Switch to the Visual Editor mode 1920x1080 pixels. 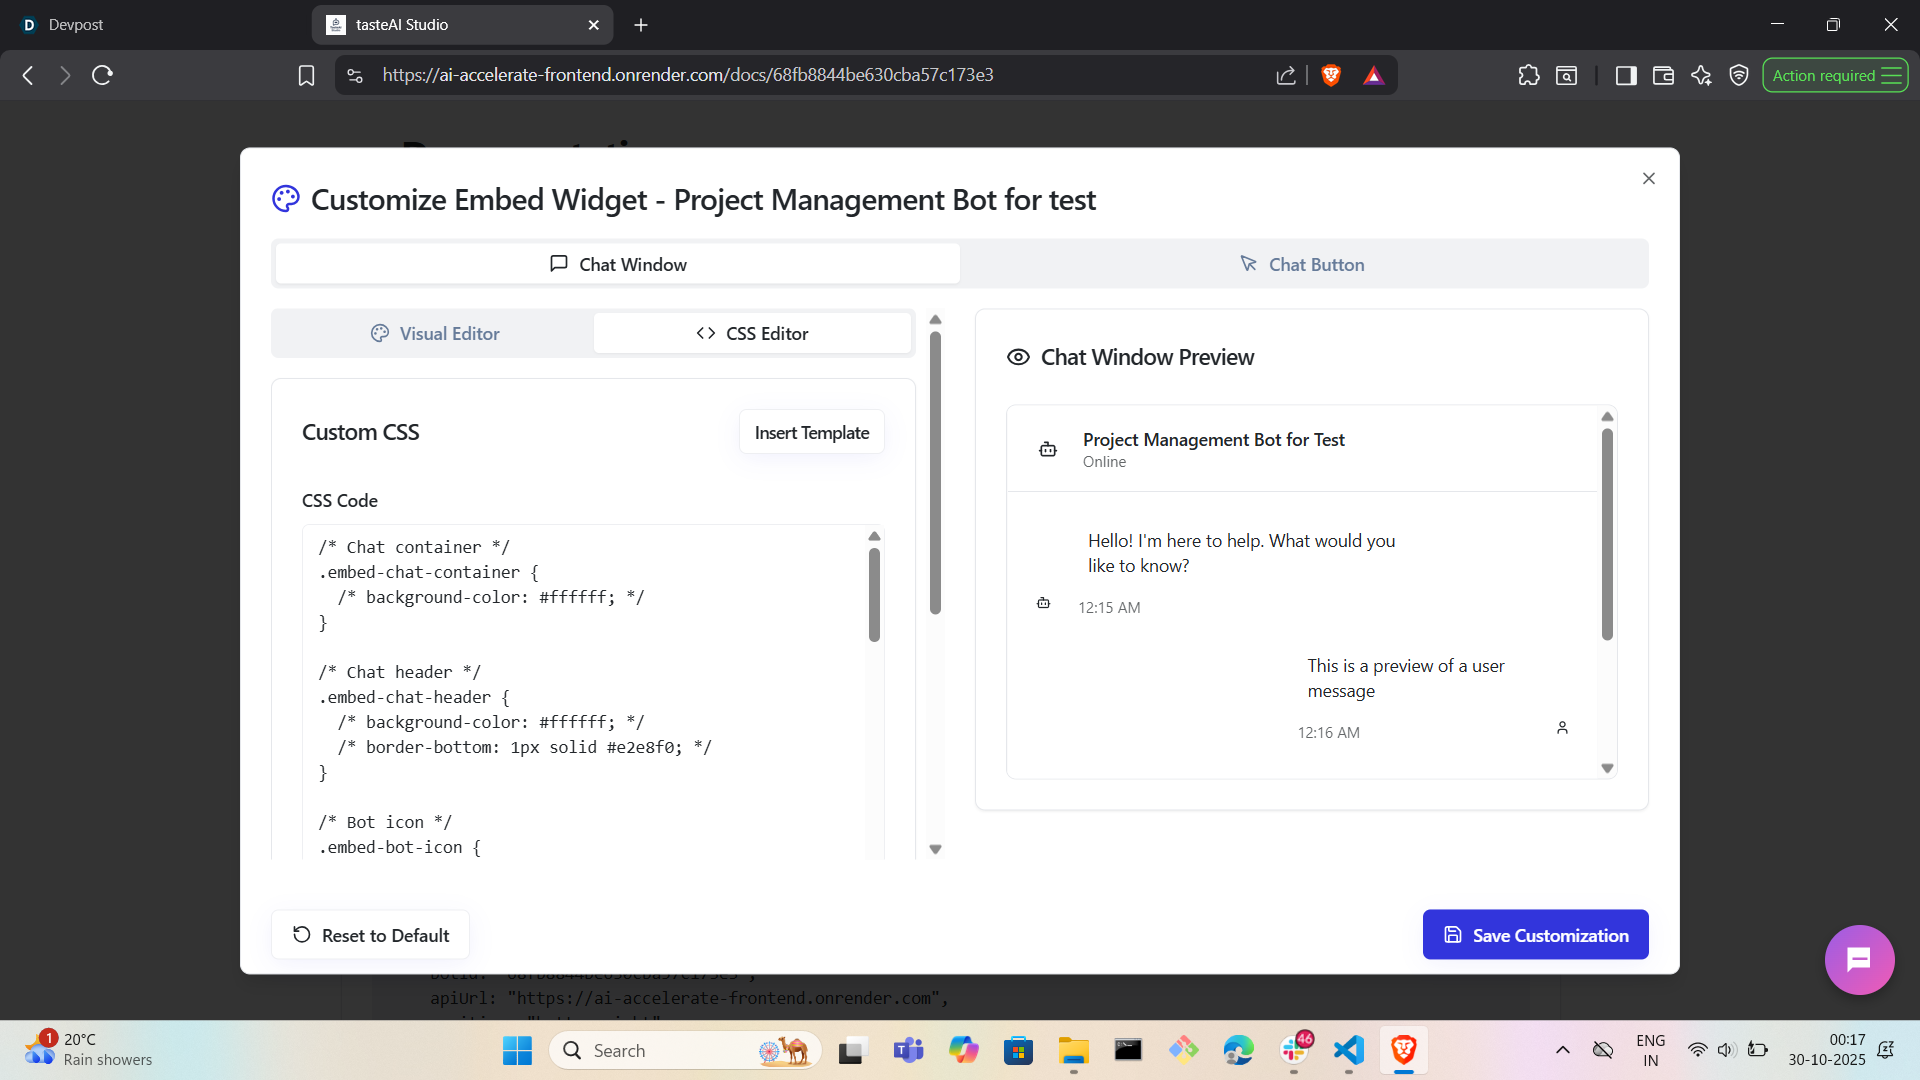[x=434, y=333]
